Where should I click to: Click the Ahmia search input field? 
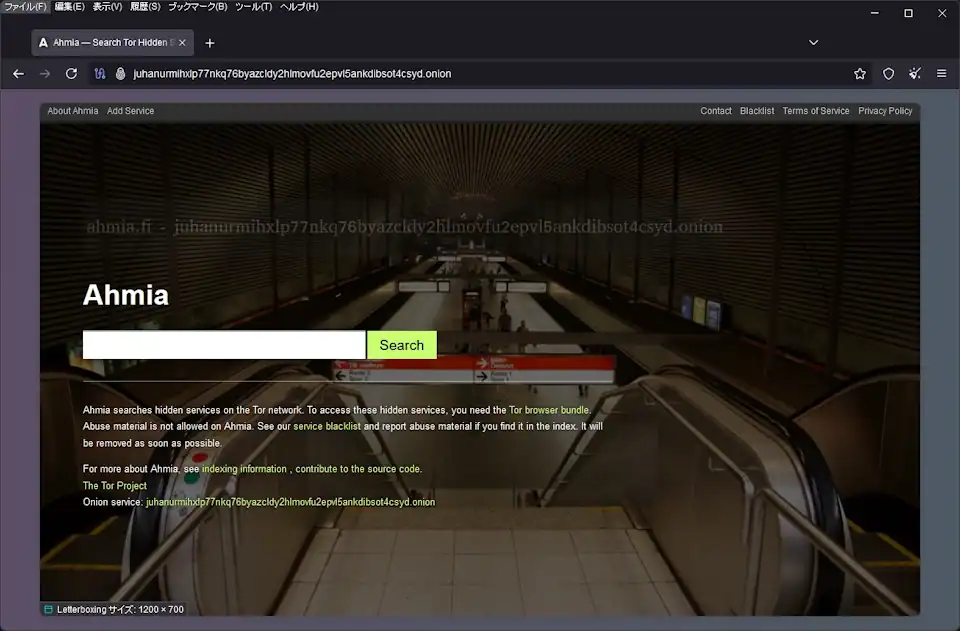(224, 345)
